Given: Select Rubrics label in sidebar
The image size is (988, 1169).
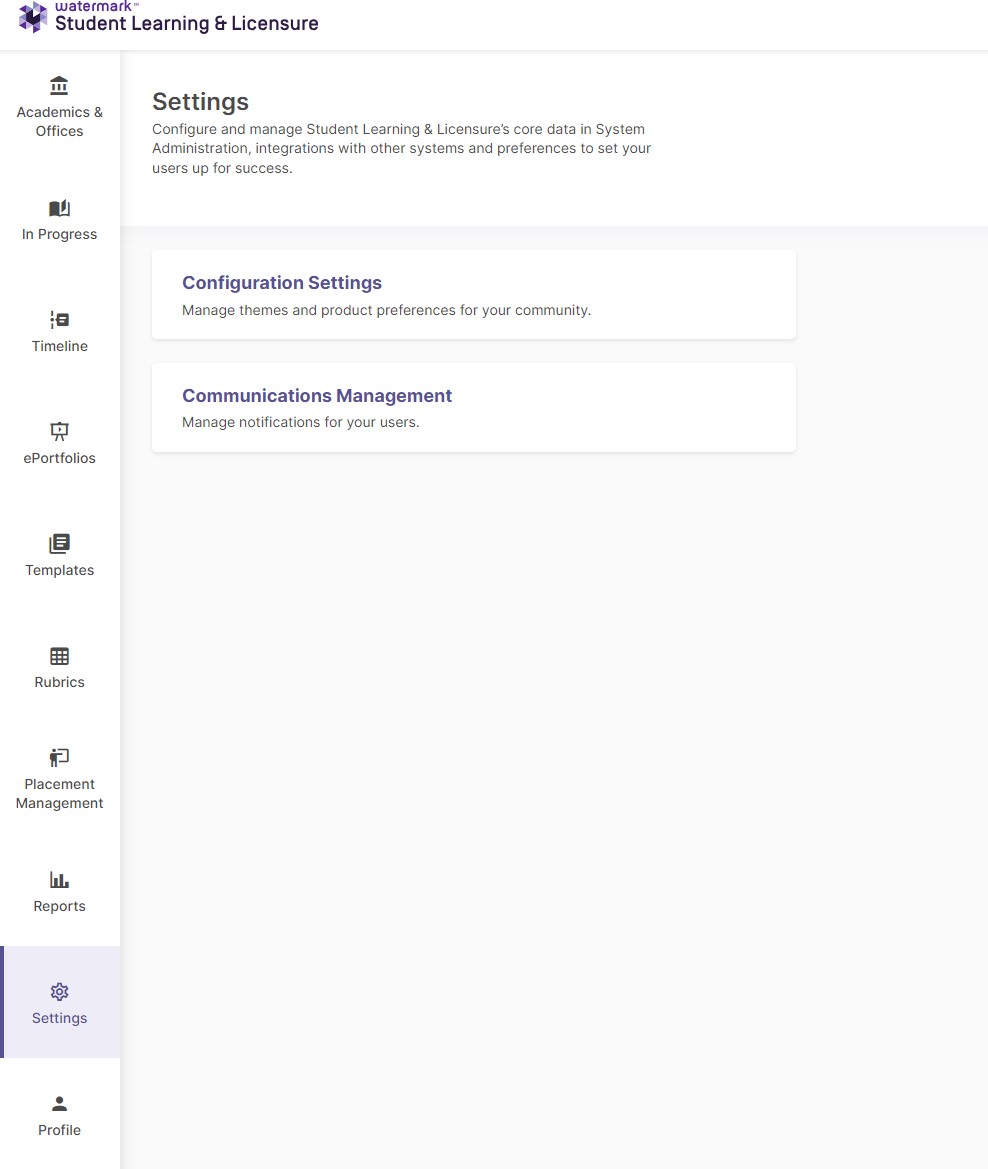Looking at the screenshot, I should click(x=60, y=682).
